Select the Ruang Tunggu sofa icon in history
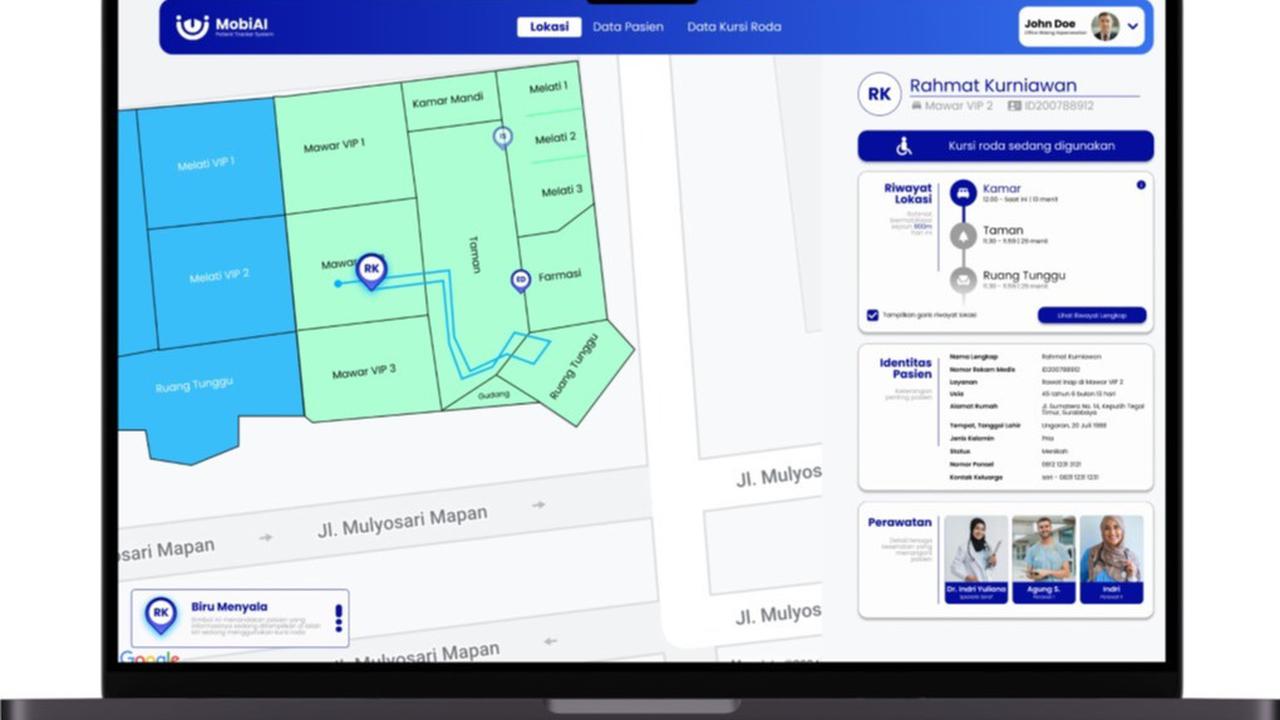This screenshot has width=1280, height=720. click(963, 280)
